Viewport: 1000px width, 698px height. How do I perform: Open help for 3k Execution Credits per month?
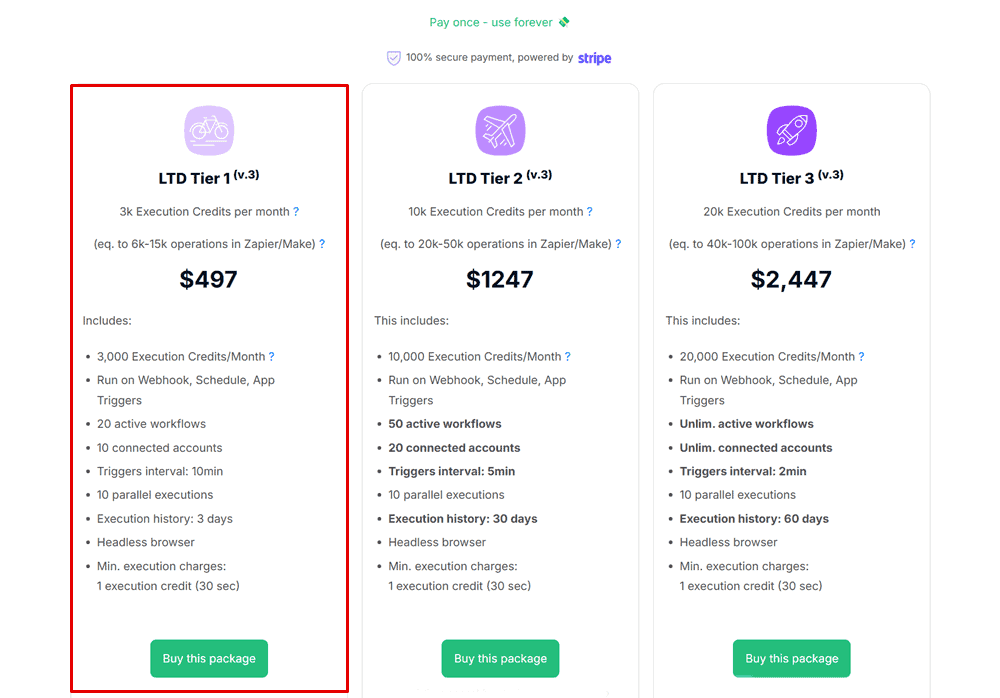[x=296, y=212]
